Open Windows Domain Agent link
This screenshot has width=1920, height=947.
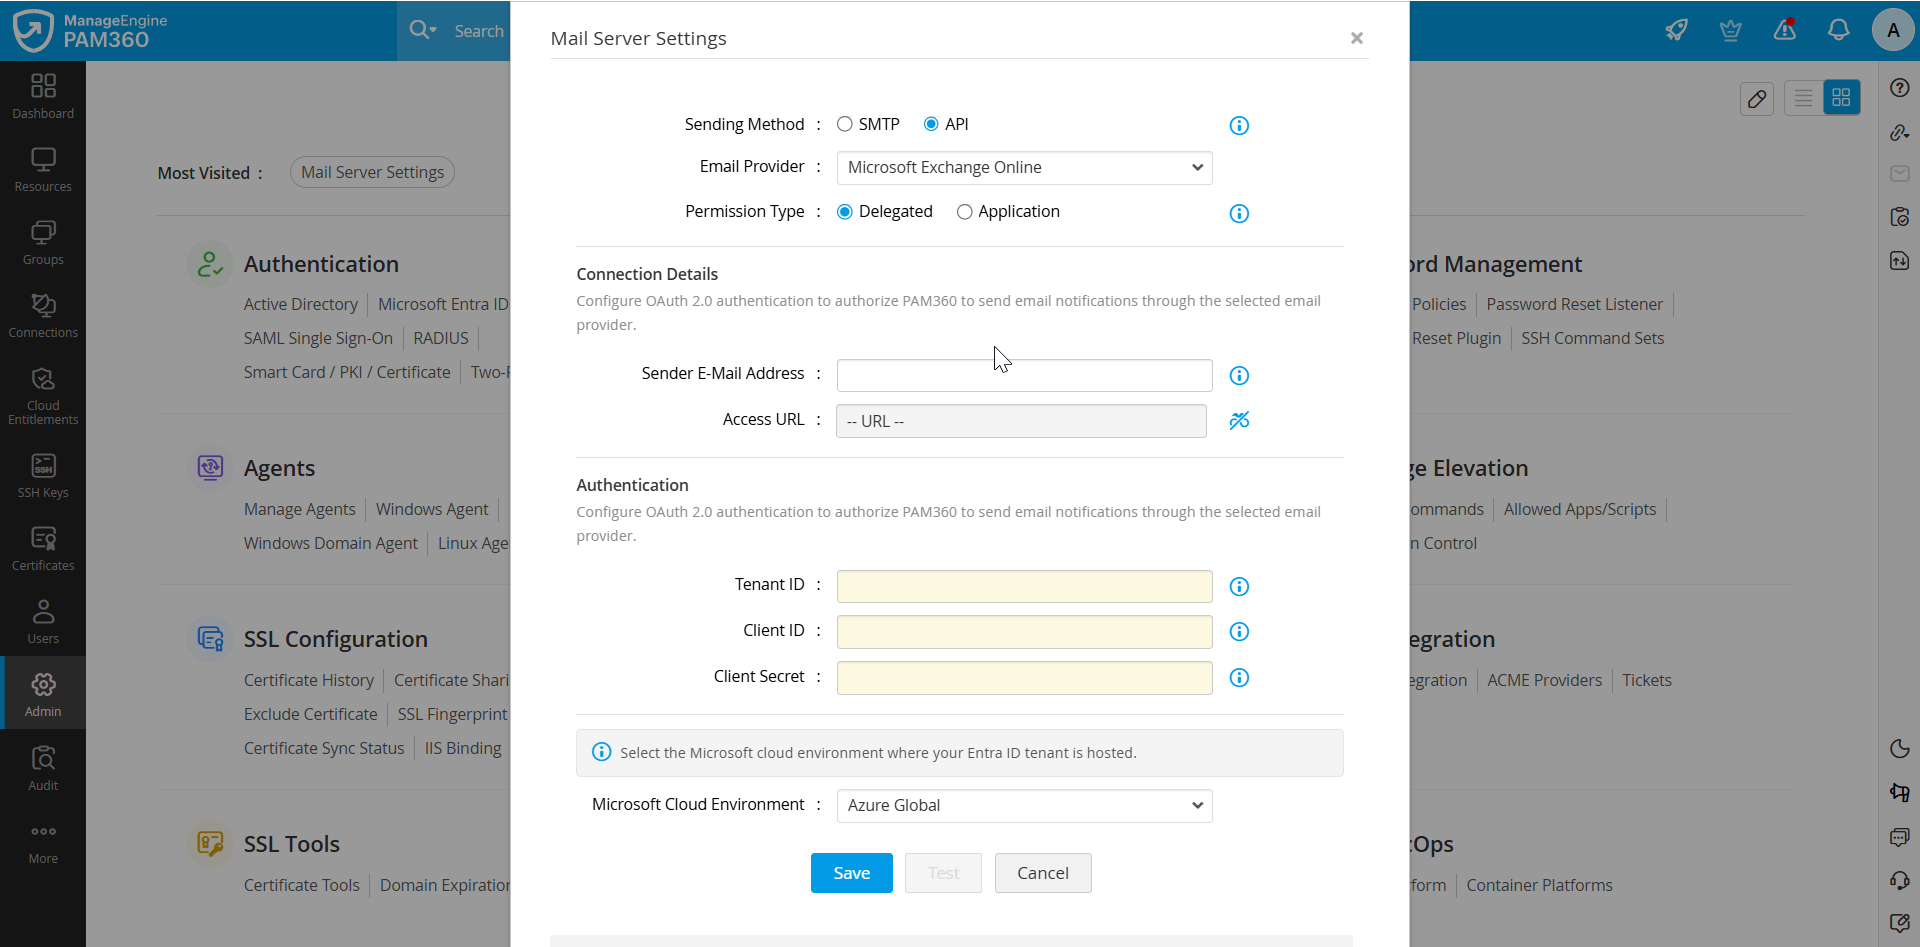331,543
